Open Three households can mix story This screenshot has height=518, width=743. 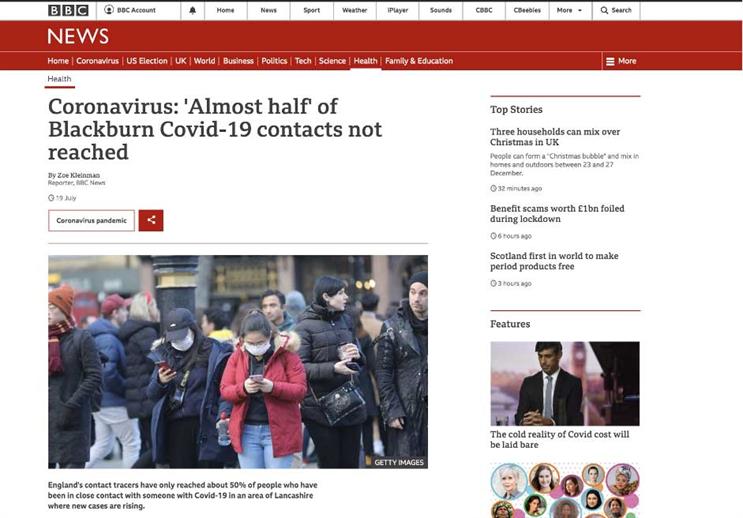point(555,137)
